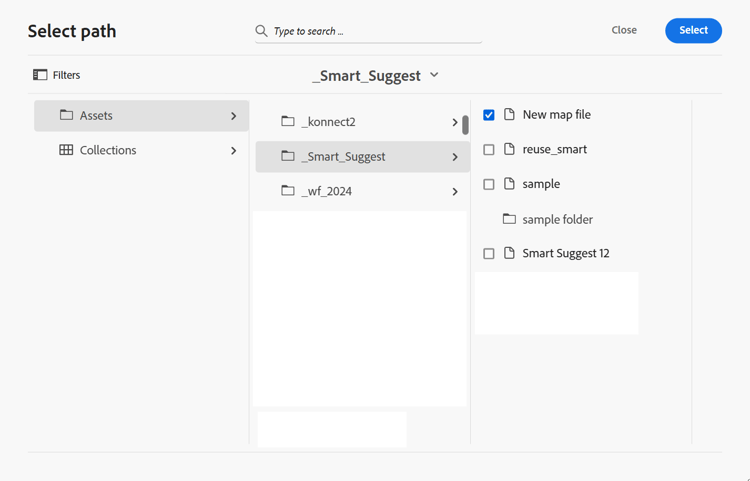Click the sample folder icon
Screen dimensions: 750x481
tap(509, 219)
